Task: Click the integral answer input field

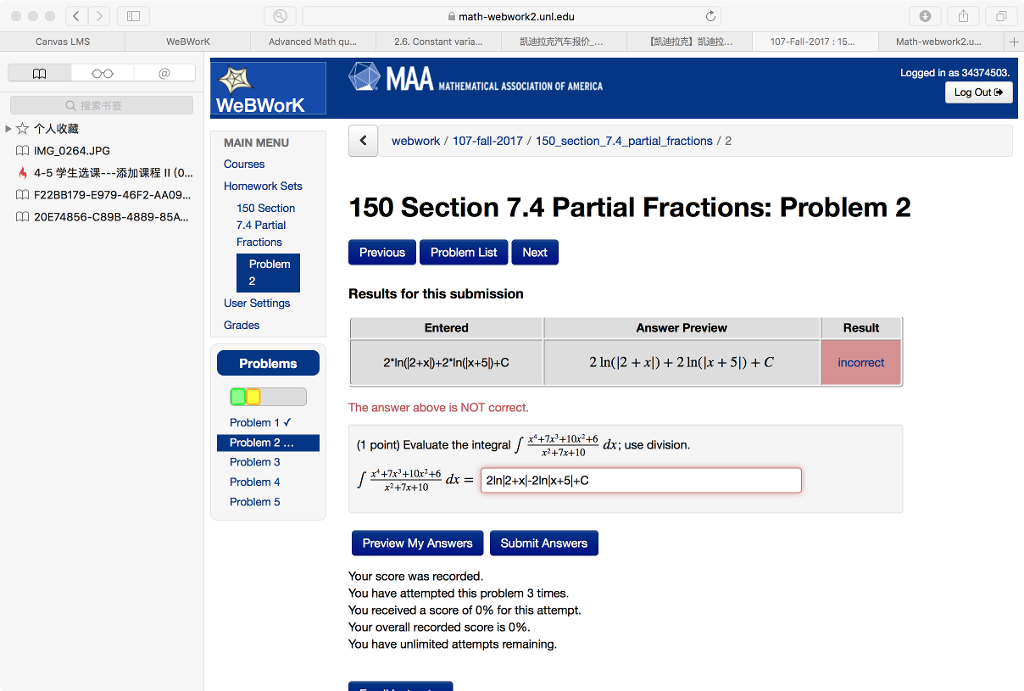Action: (x=641, y=481)
